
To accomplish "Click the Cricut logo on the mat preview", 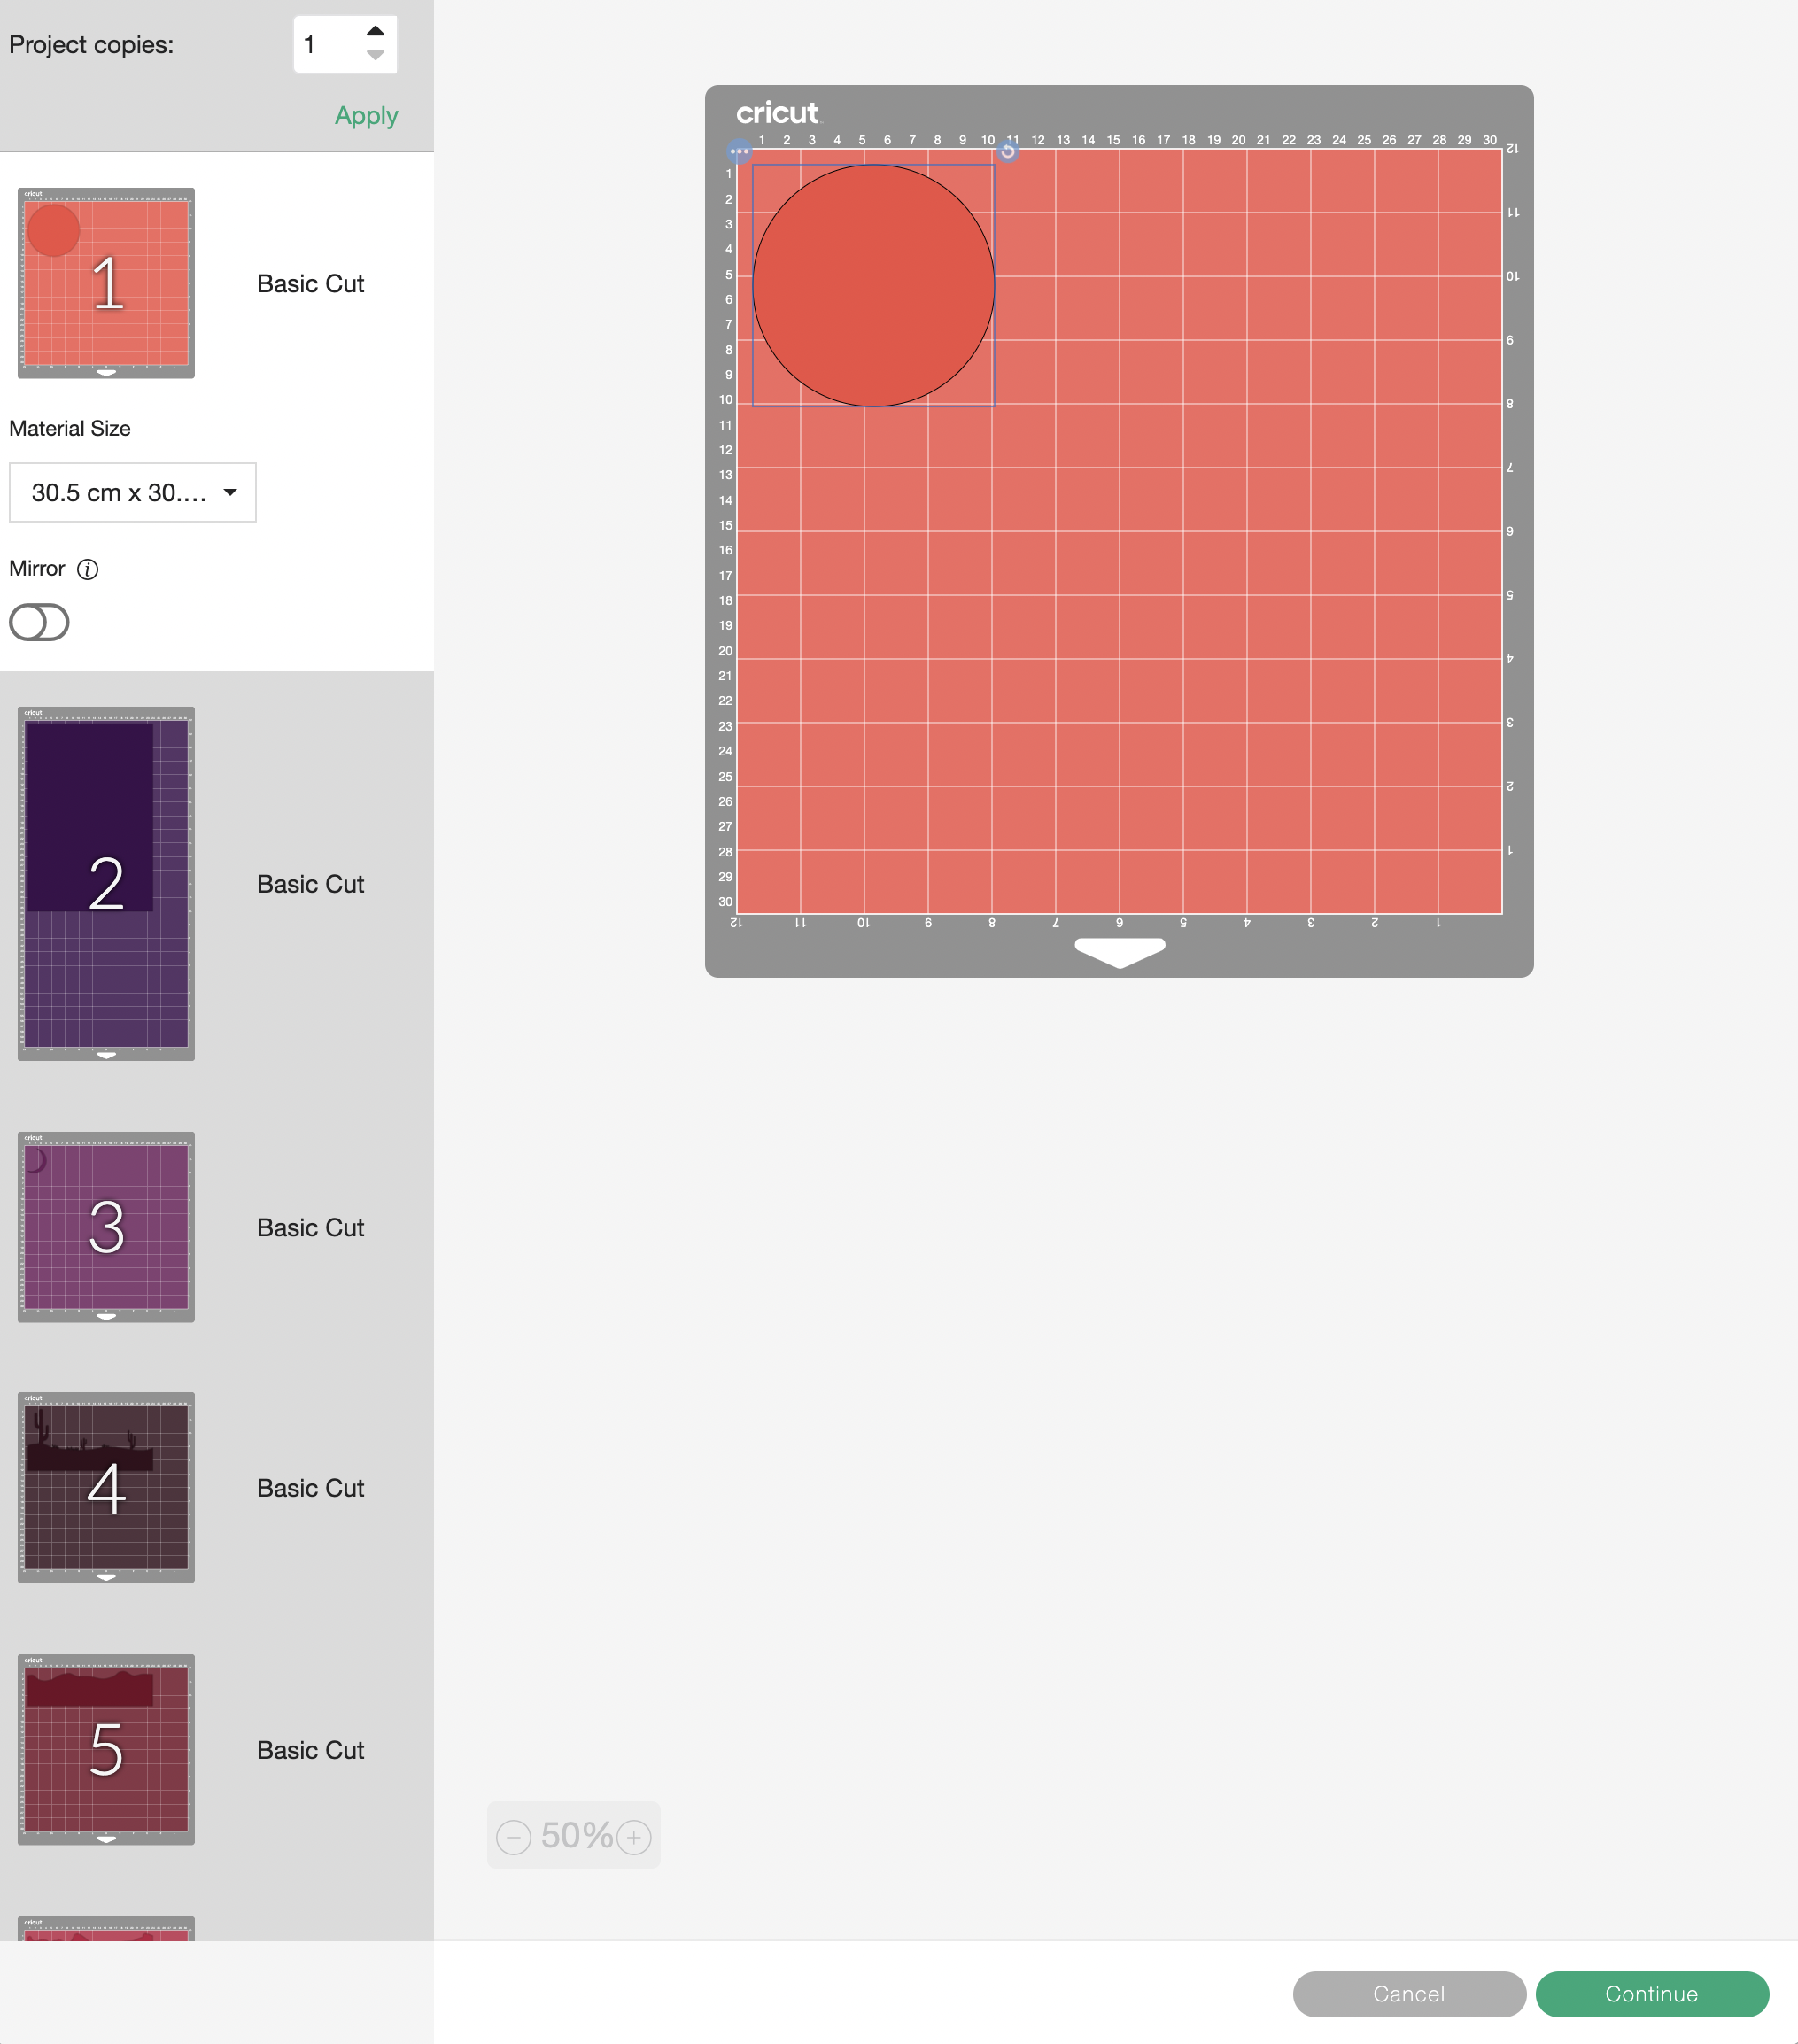I will coord(777,112).
